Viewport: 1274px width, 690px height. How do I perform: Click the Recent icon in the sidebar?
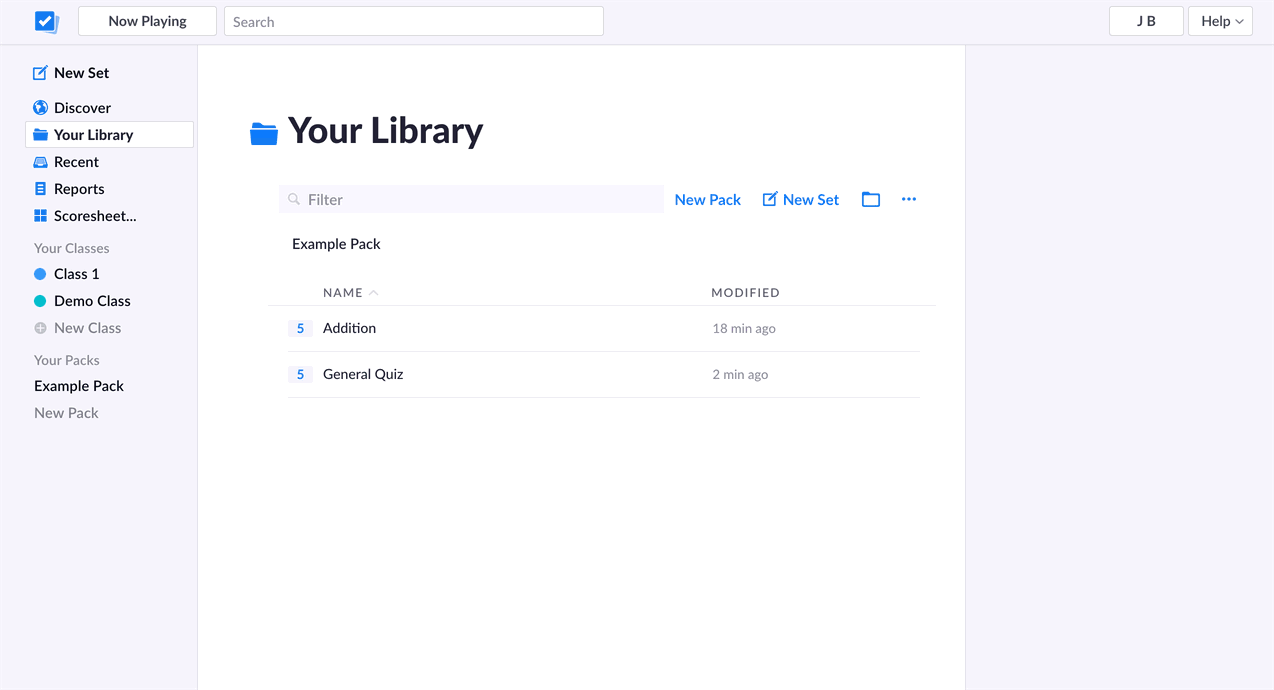[41, 161]
